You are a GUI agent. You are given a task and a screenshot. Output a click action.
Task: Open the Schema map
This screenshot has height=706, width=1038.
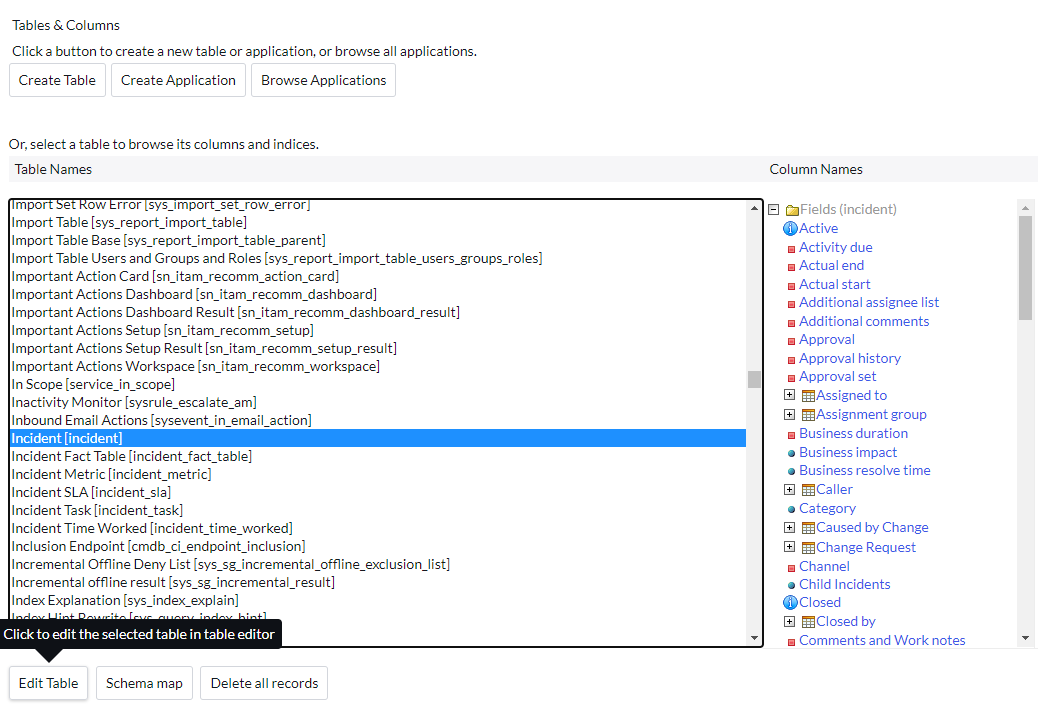[144, 683]
